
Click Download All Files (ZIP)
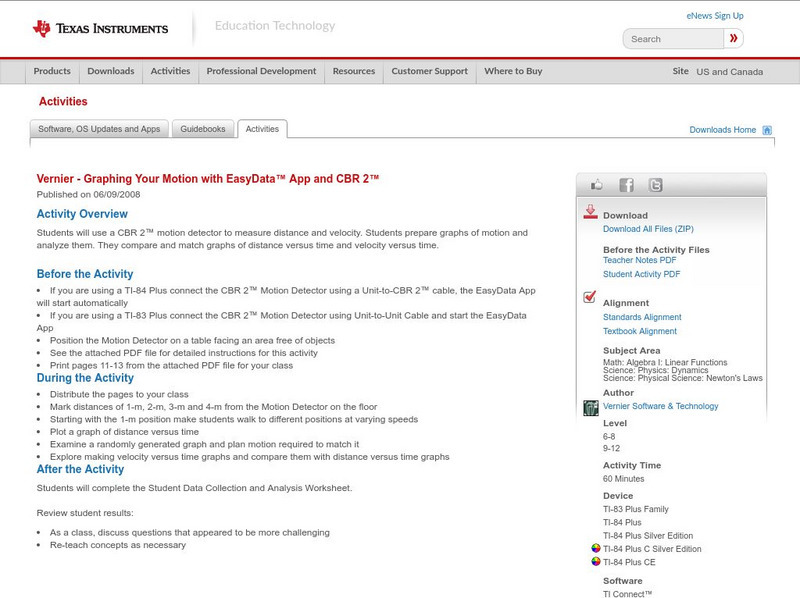(648, 229)
